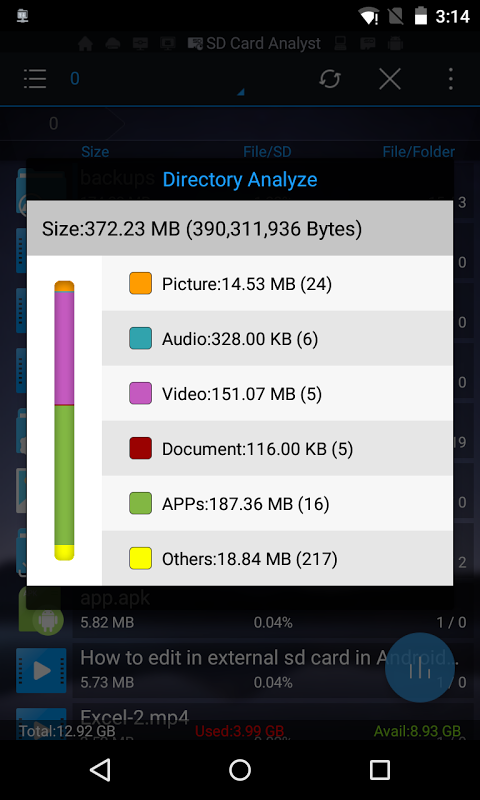Tap the yellow Others color swatch
Image resolution: width=480 pixels, height=800 pixels.
140,559
